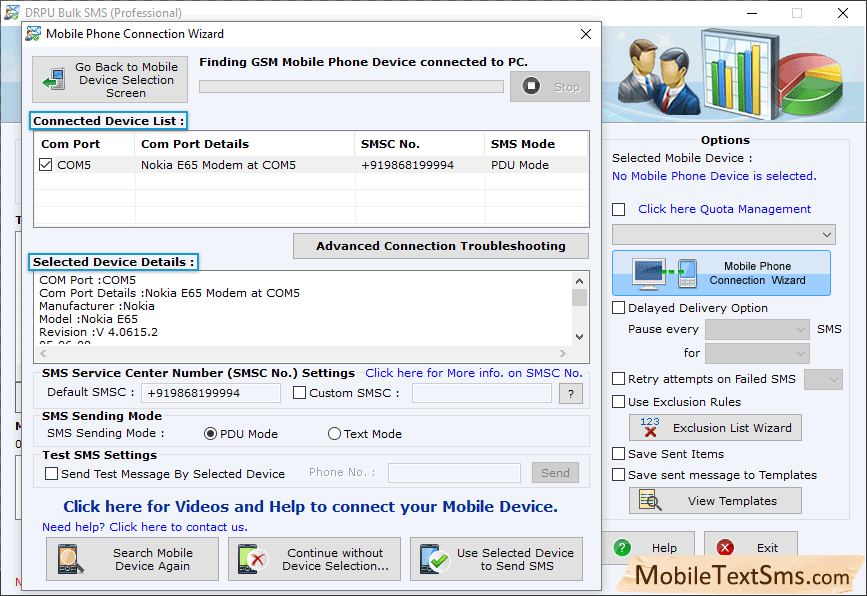867x596 pixels.
Task: Click the SMSC question mark help button
Action: point(571,394)
